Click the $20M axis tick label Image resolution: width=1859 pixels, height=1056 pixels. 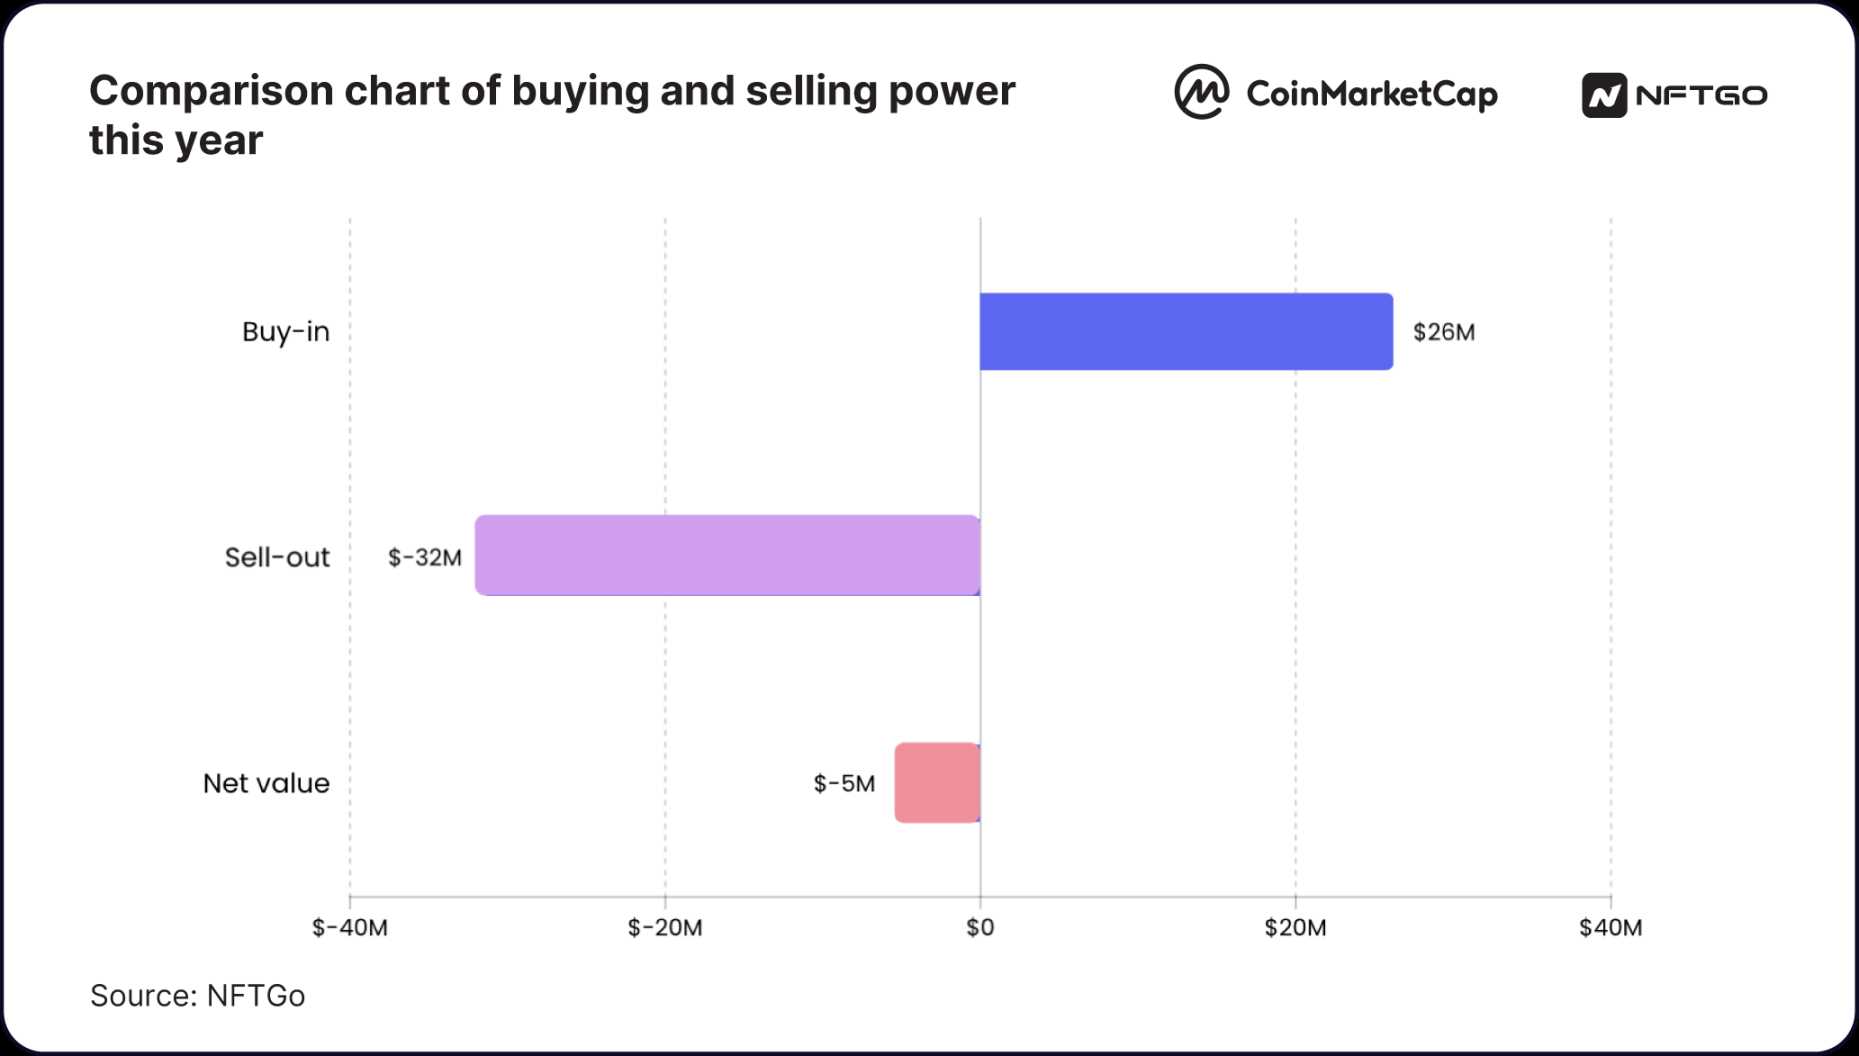tap(1295, 928)
